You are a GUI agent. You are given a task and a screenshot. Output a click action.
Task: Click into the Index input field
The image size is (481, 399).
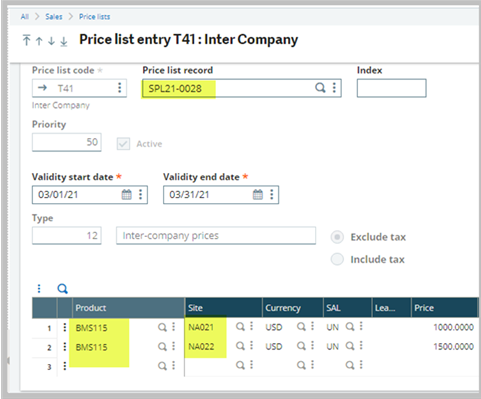tap(391, 88)
